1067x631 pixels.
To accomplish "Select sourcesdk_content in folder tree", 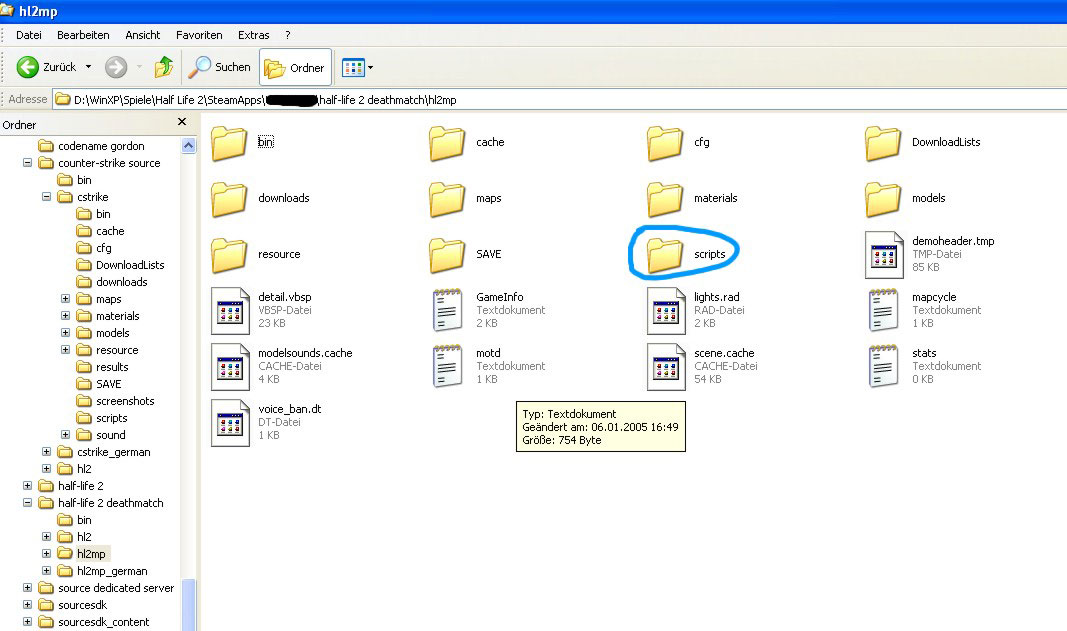I will pos(103,621).
